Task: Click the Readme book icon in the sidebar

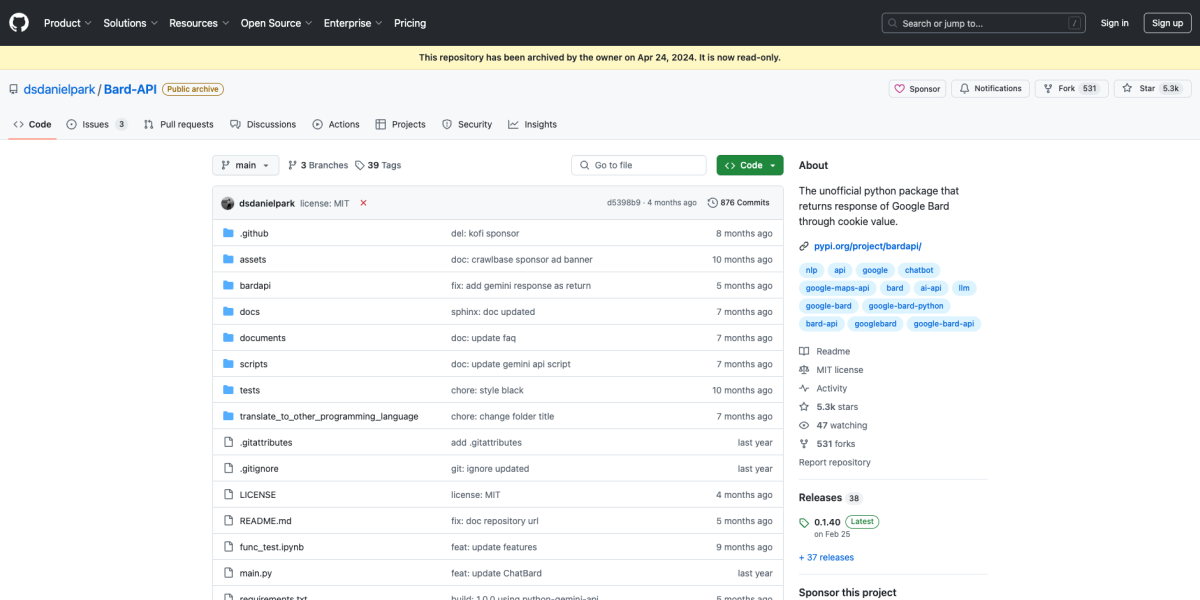Action: 804,350
